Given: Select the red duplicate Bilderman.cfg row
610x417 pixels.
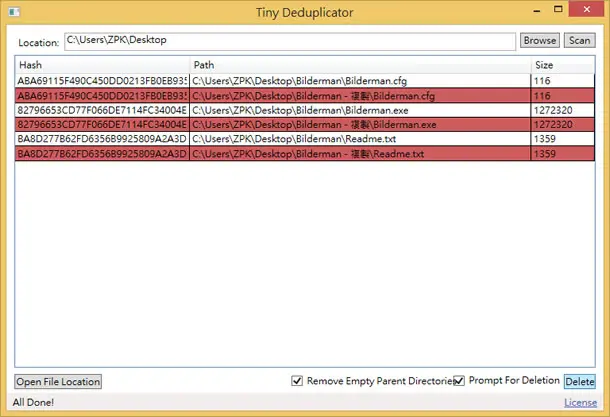Looking at the screenshot, I should (x=305, y=96).
